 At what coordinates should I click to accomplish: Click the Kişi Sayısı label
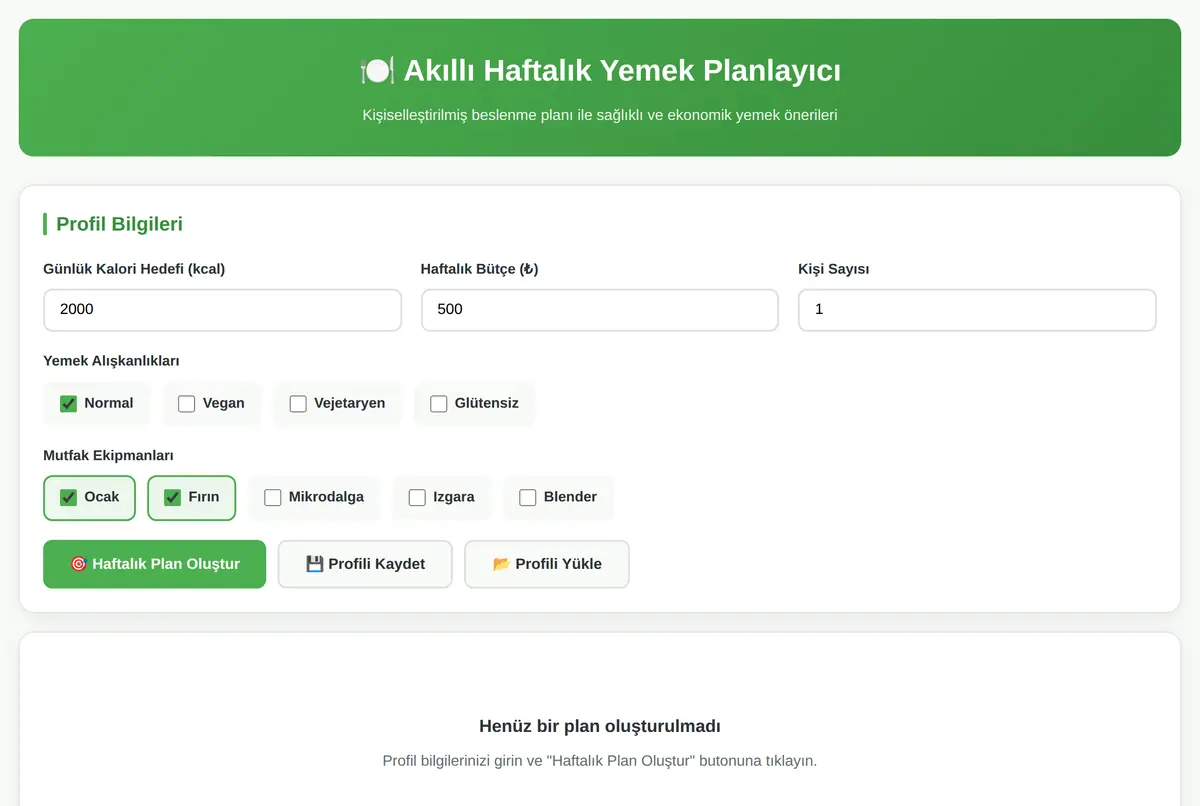point(834,269)
